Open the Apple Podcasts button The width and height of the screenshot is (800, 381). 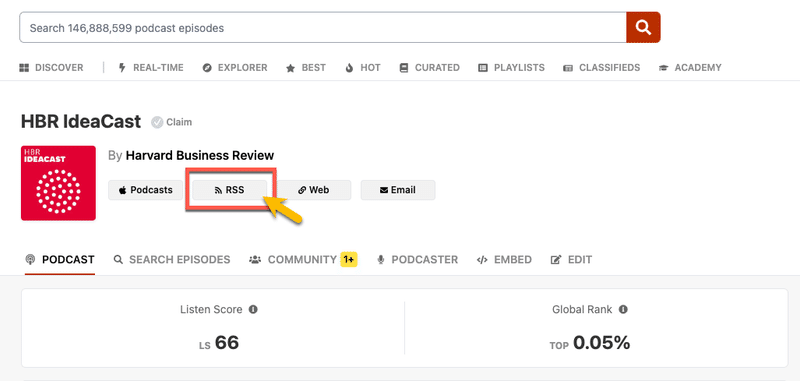click(x=145, y=190)
